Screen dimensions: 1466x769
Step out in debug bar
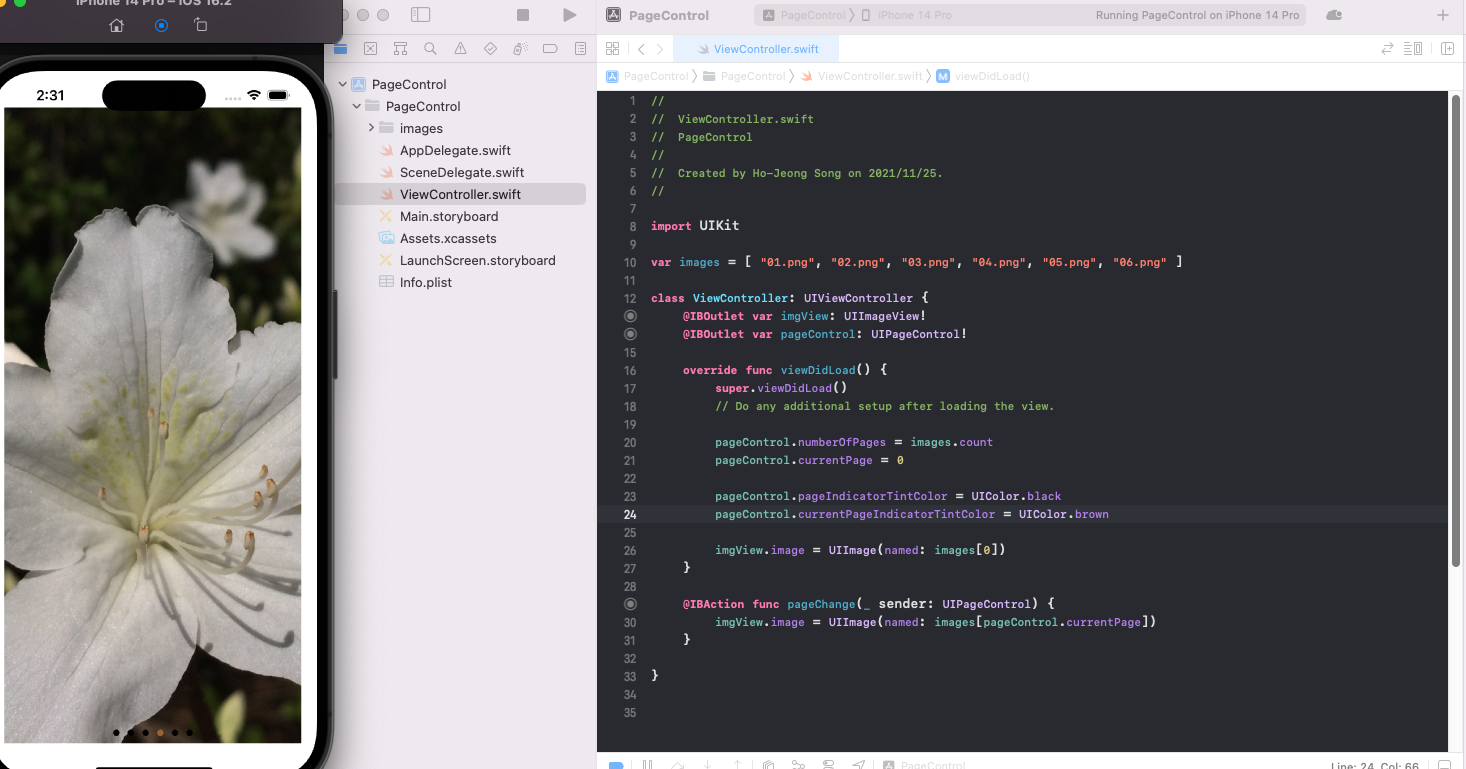[x=738, y=765]
